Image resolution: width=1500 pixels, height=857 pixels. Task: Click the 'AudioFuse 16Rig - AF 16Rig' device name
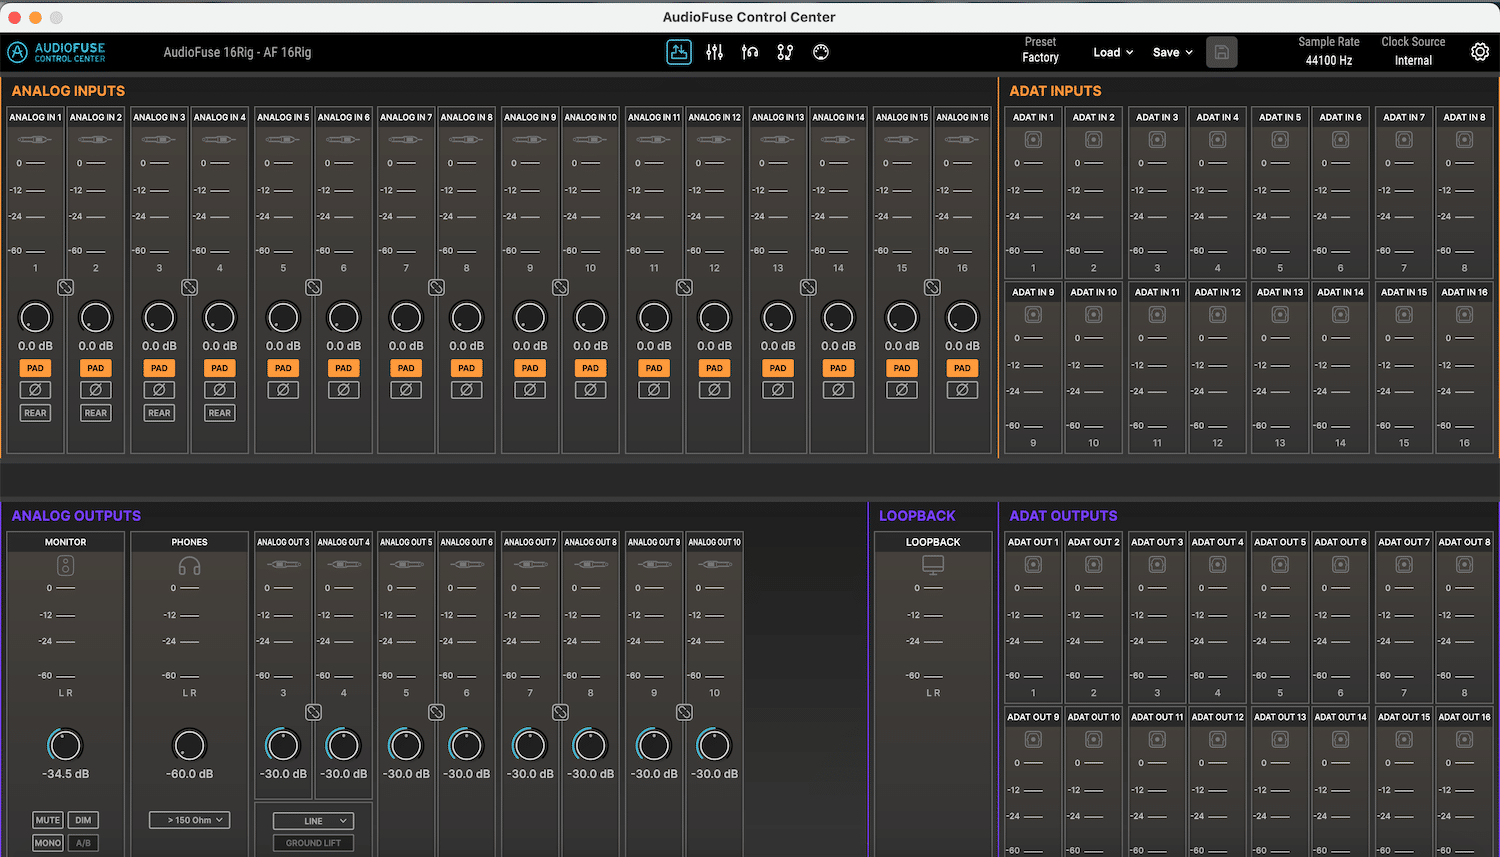(x=237, y=52)
